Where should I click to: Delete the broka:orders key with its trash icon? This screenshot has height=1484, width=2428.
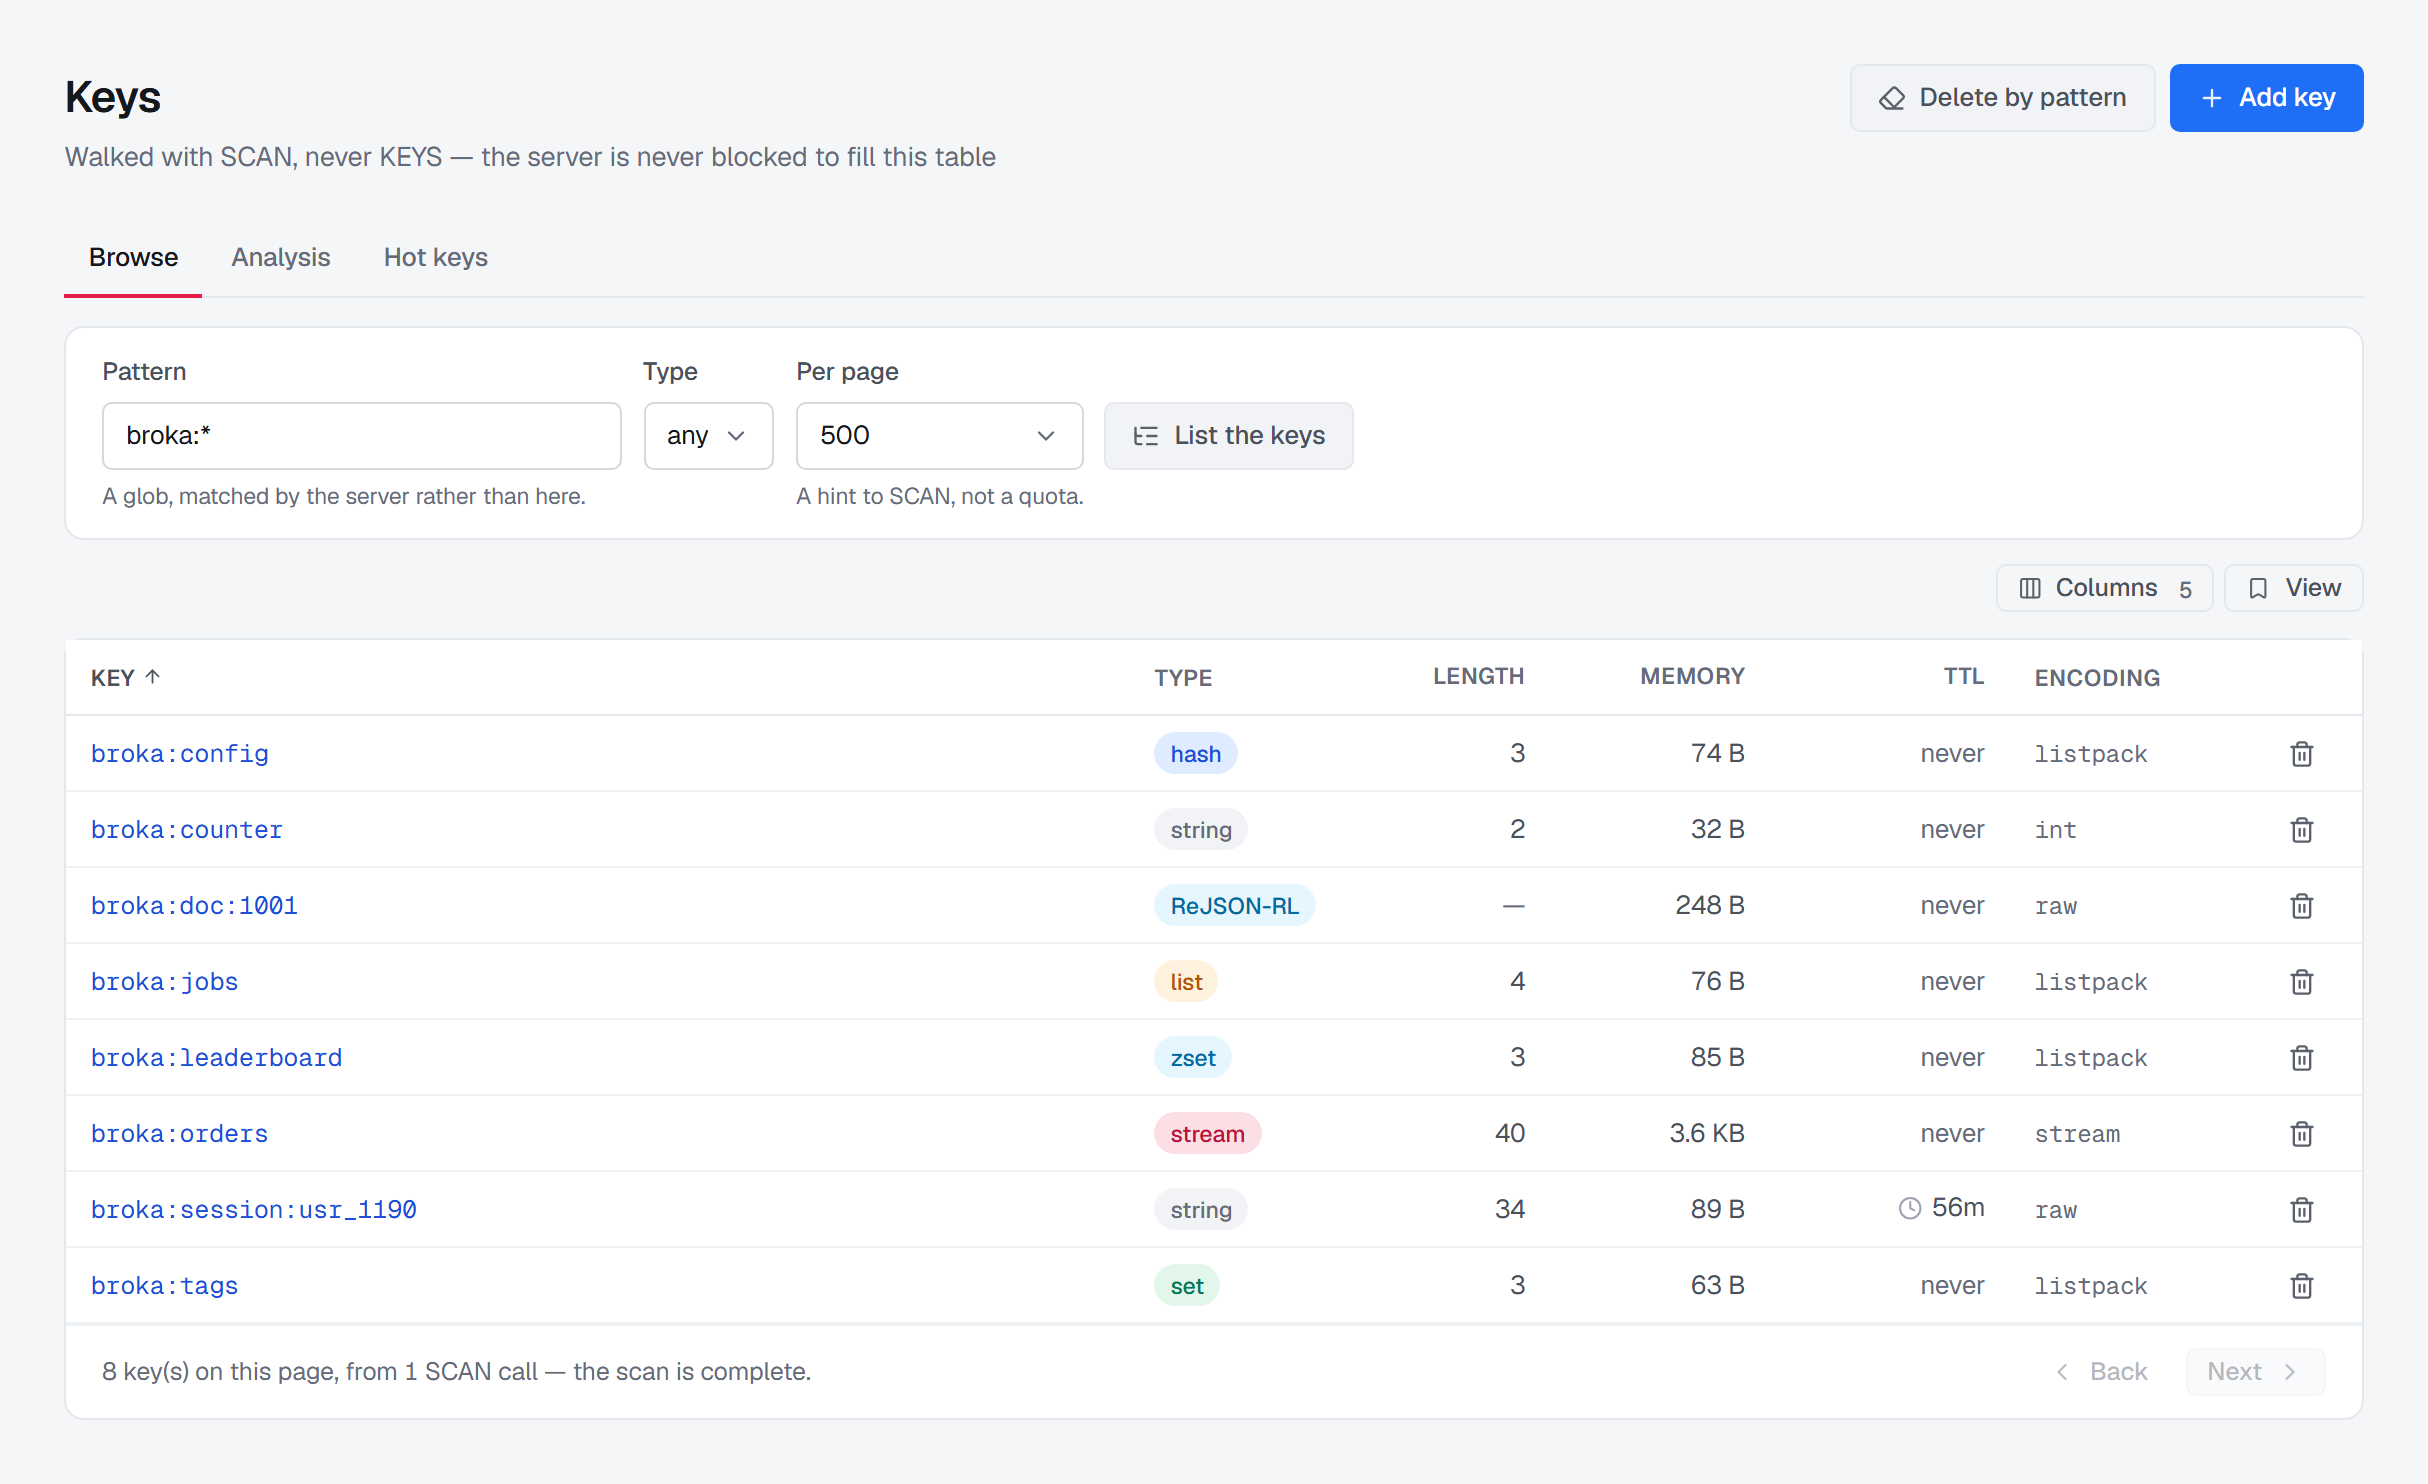pos(2301,1134)
